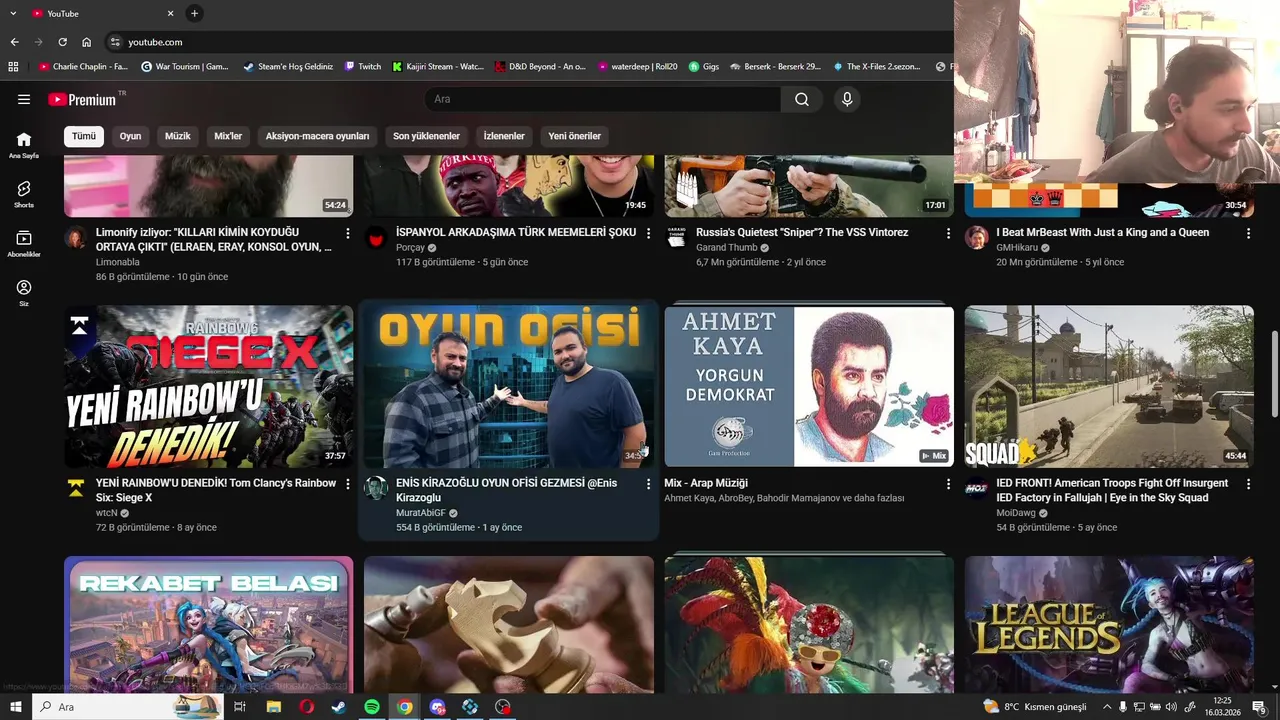Play the League of Legends video thumbnail

pyautogui.click(x=1109, y=625)
